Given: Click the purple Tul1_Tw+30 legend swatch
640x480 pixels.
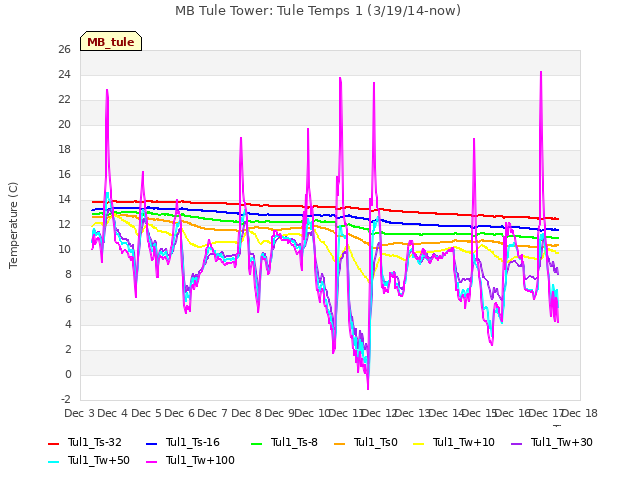Looking at the screenshot, I should pos(516,444).
